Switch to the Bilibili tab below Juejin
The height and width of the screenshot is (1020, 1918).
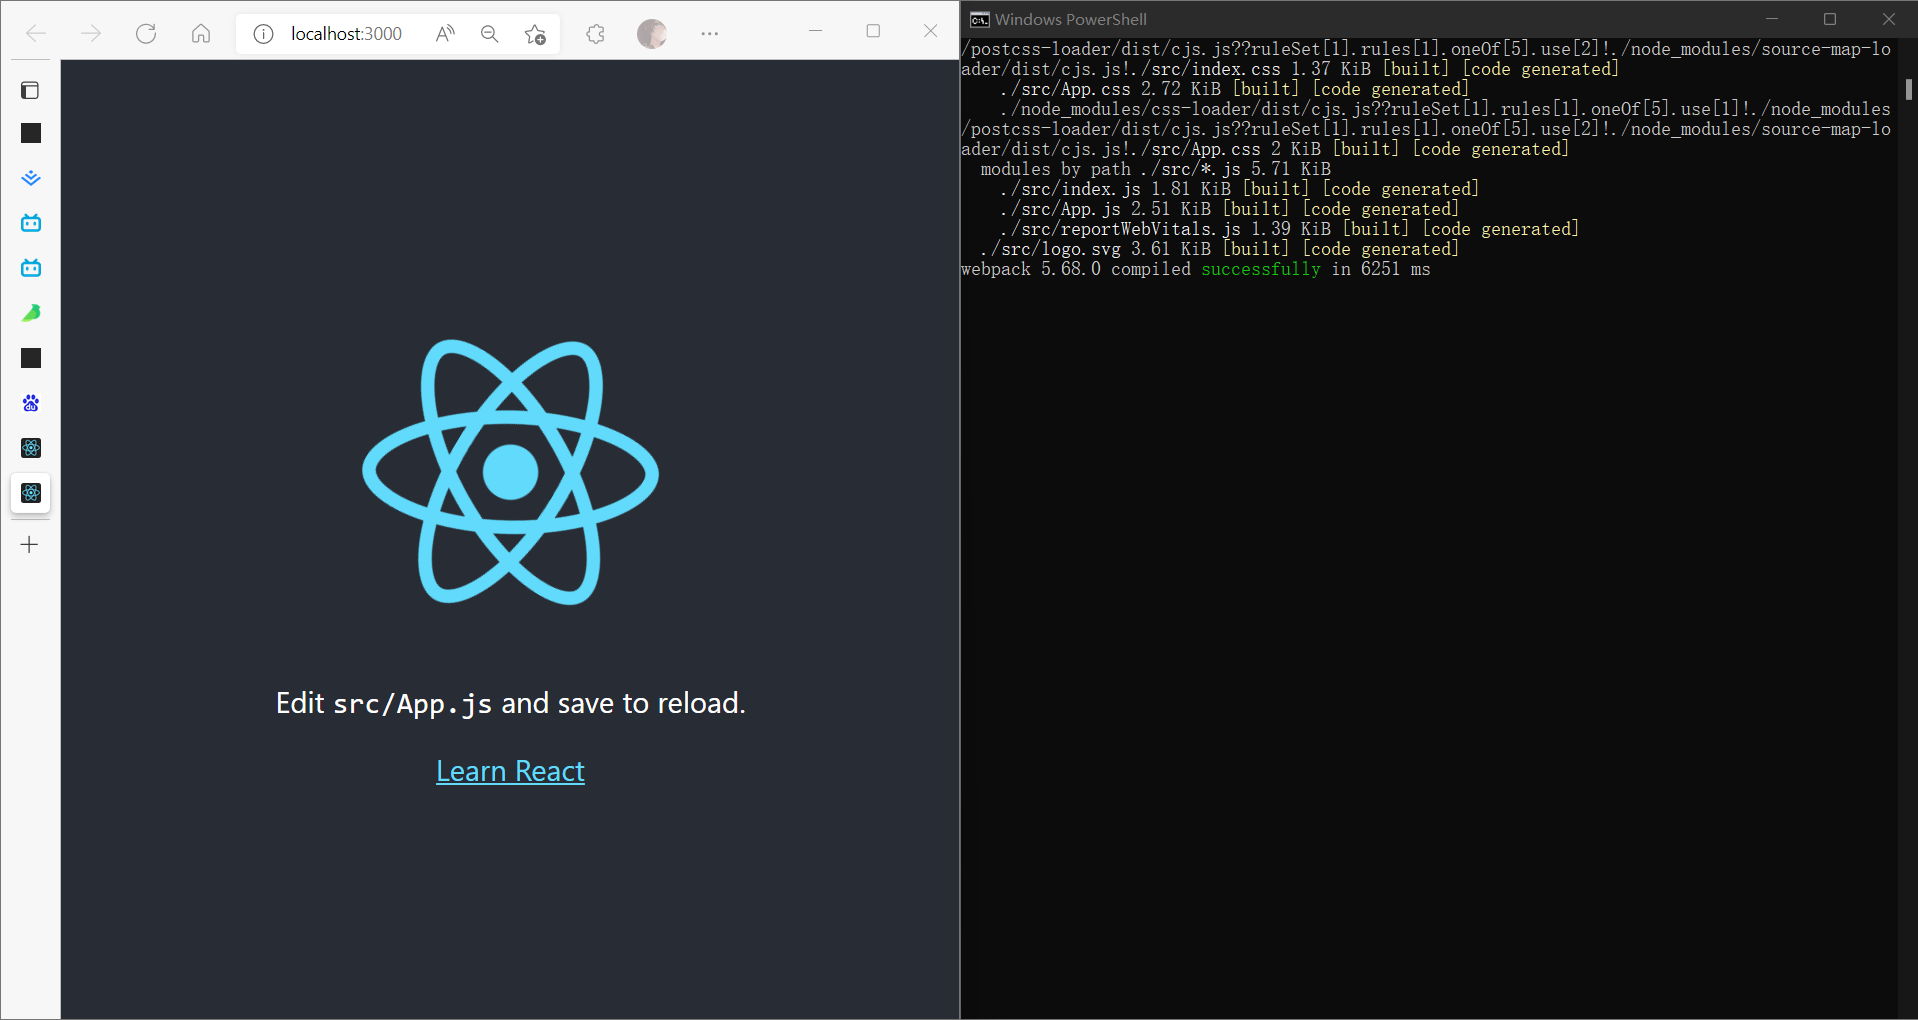click(x=31, y=223)
